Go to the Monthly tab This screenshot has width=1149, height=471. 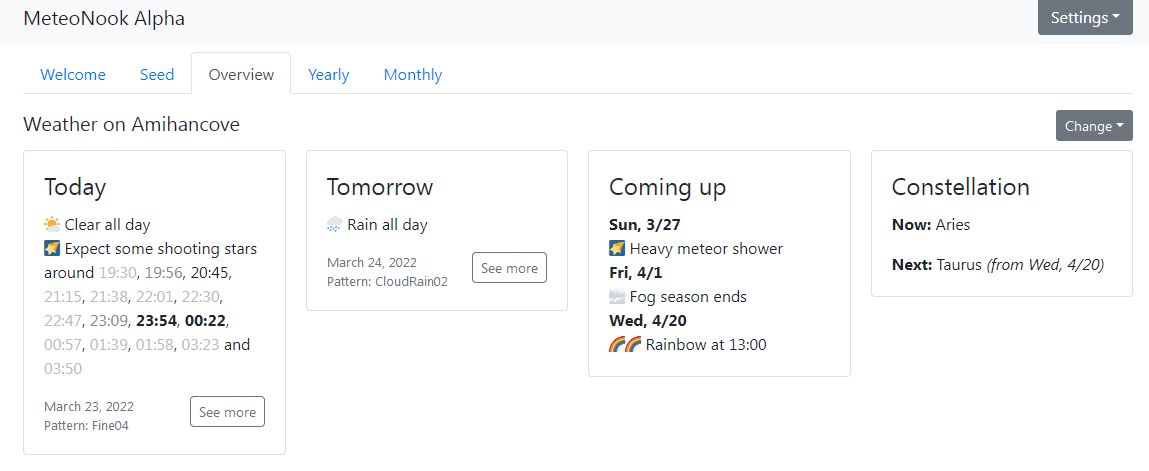(x=413, y=75)
